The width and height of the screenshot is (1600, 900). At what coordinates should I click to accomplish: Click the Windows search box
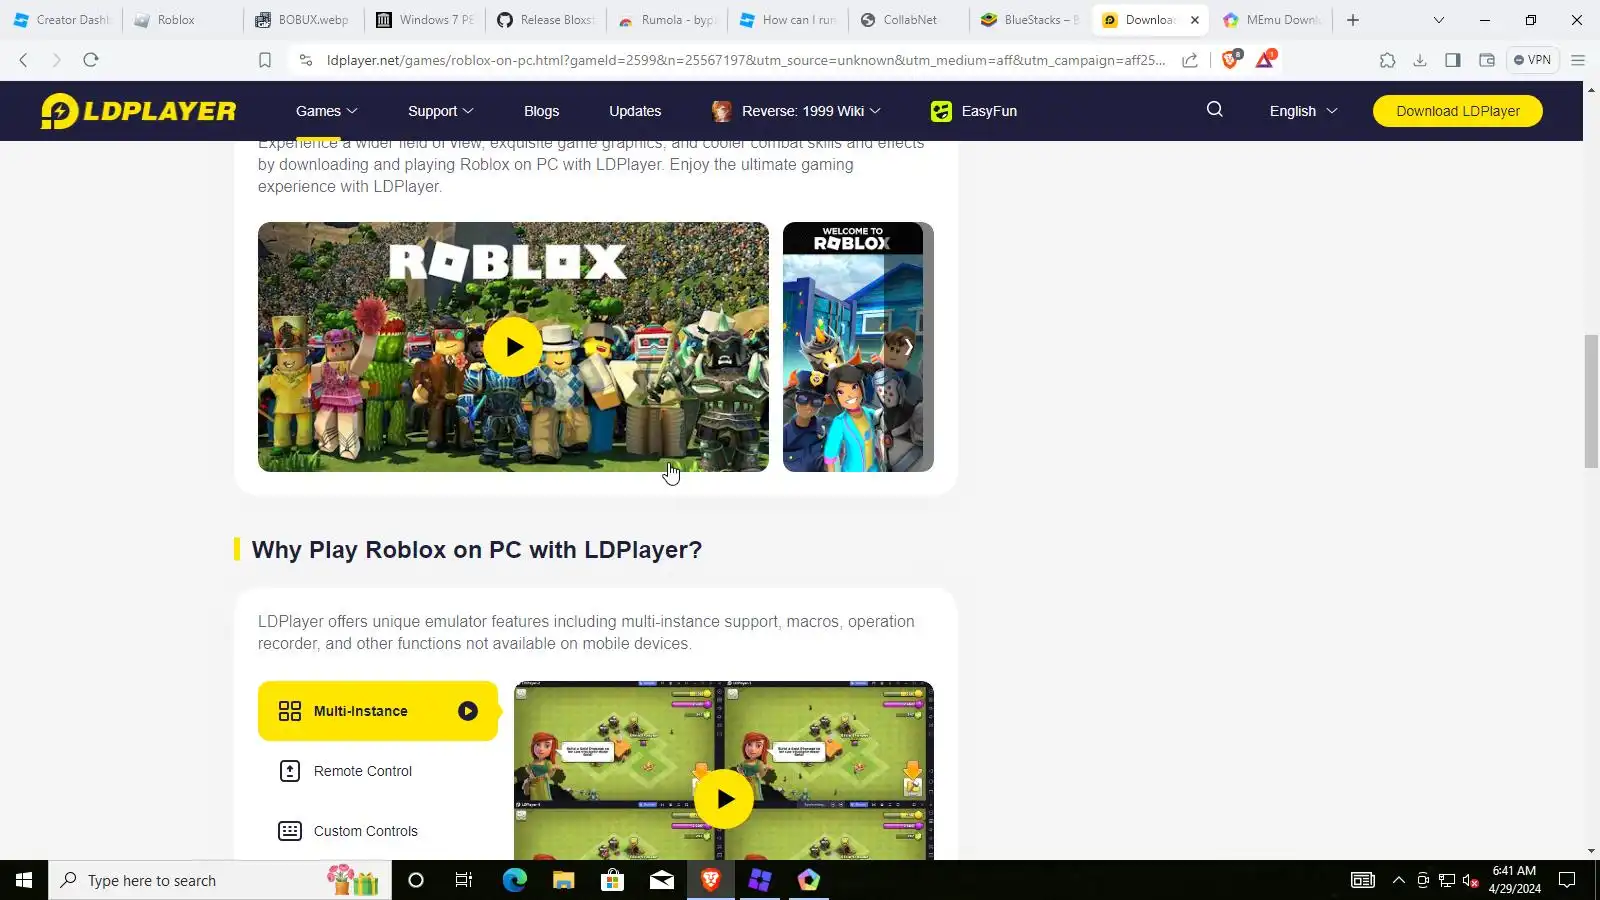tap(220, 880)
